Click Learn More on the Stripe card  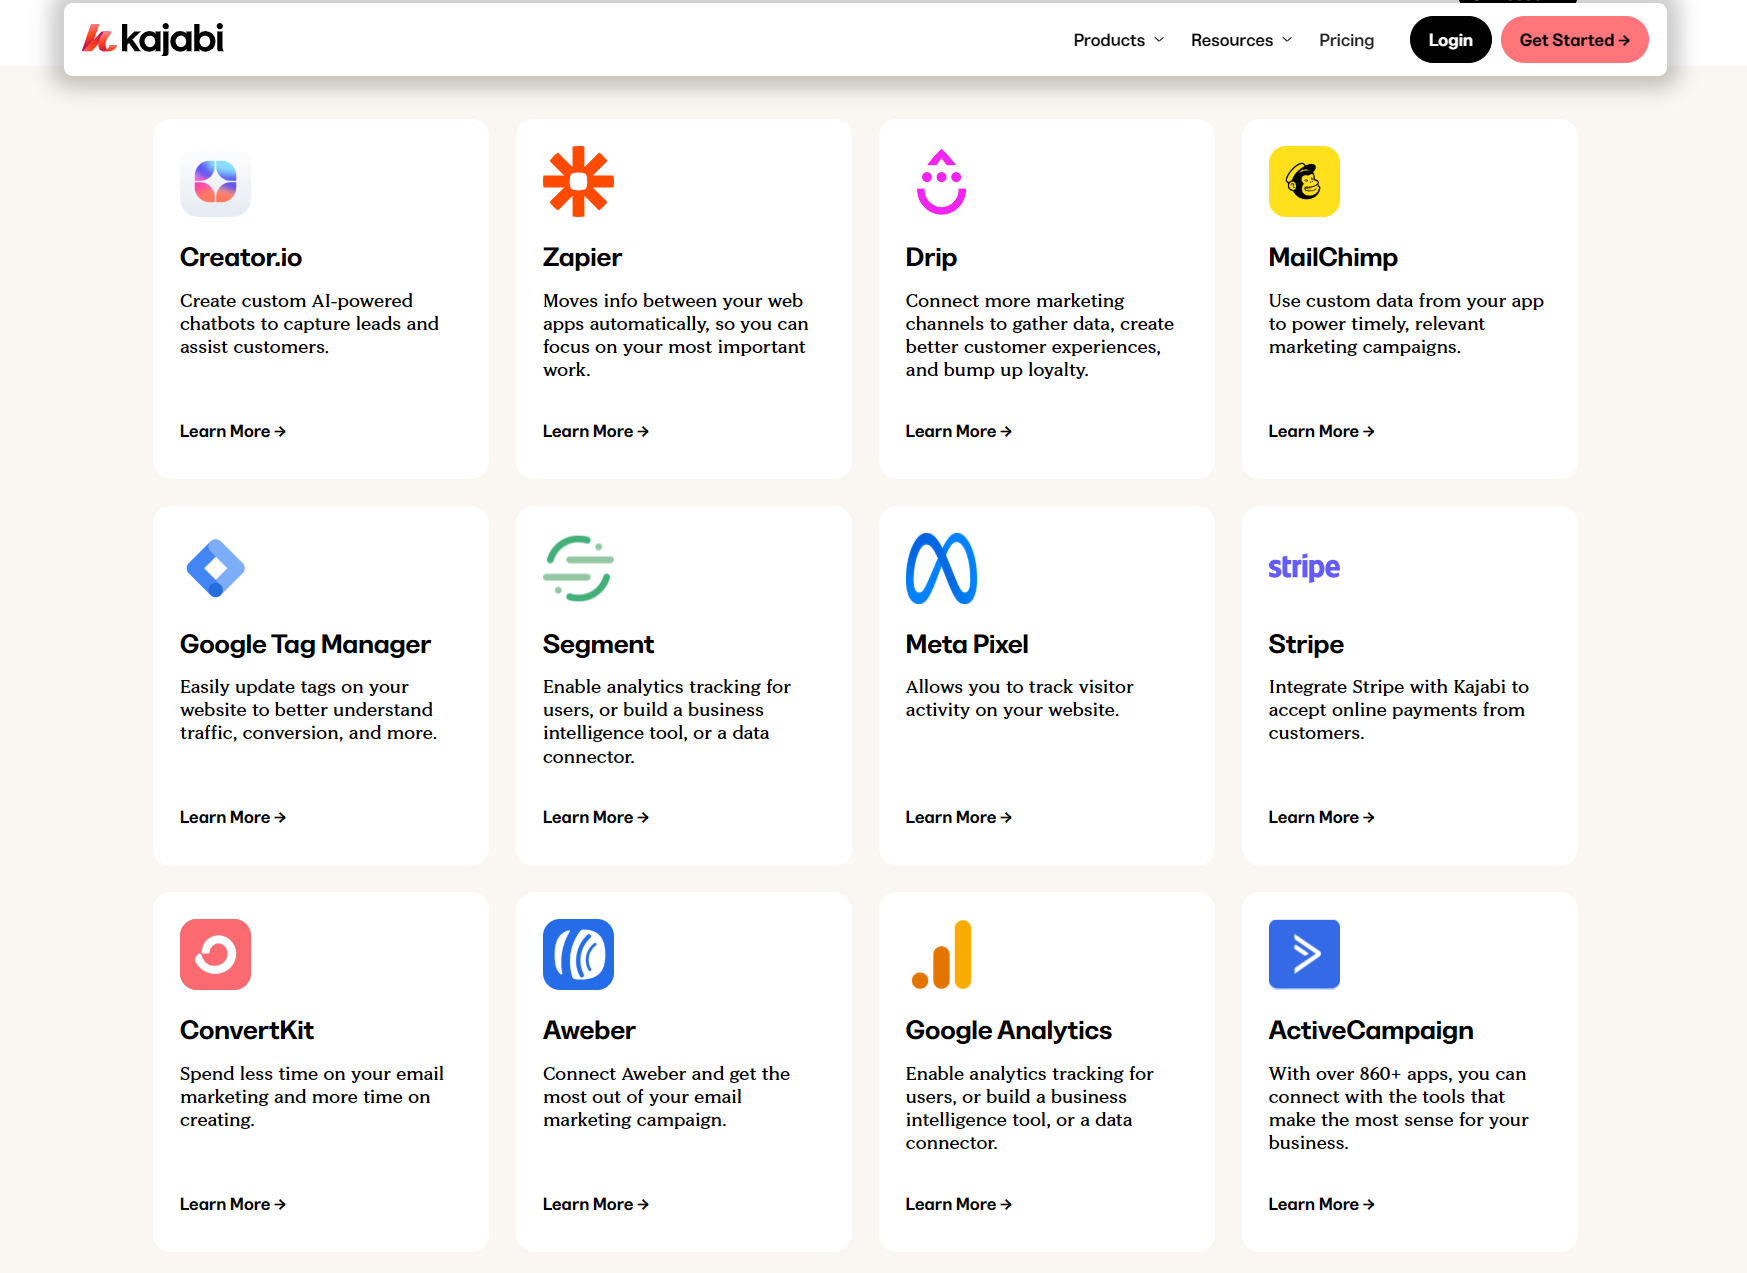point(1322,817)
